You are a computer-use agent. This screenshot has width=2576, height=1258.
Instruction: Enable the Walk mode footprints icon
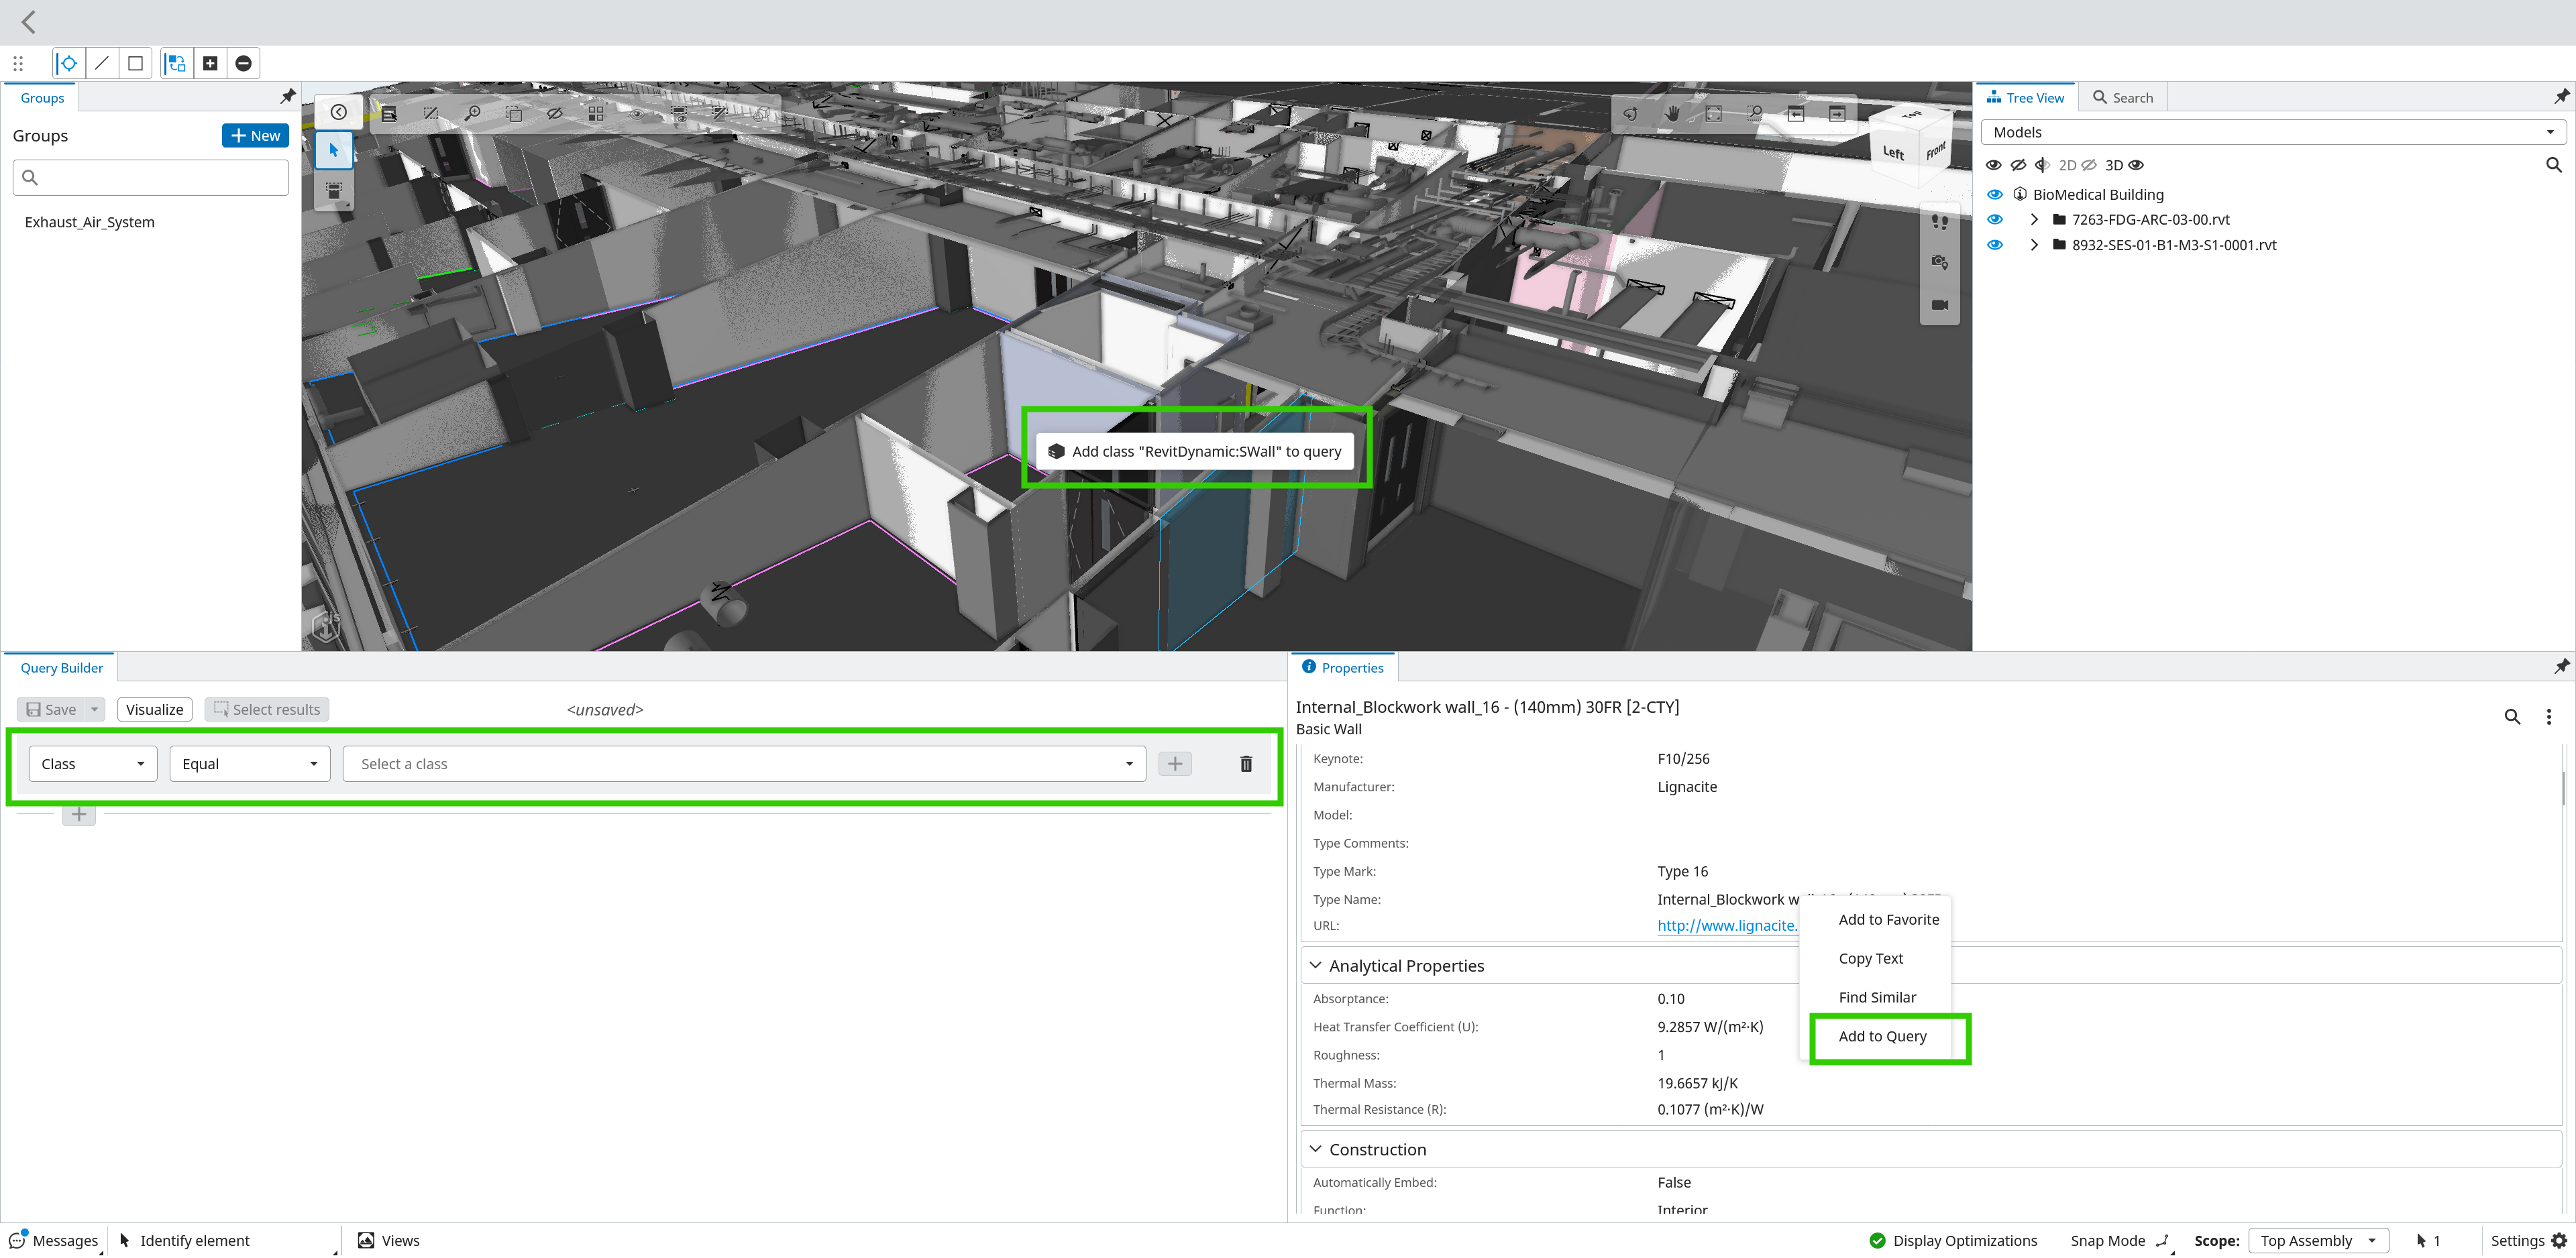pos(1940,223)
